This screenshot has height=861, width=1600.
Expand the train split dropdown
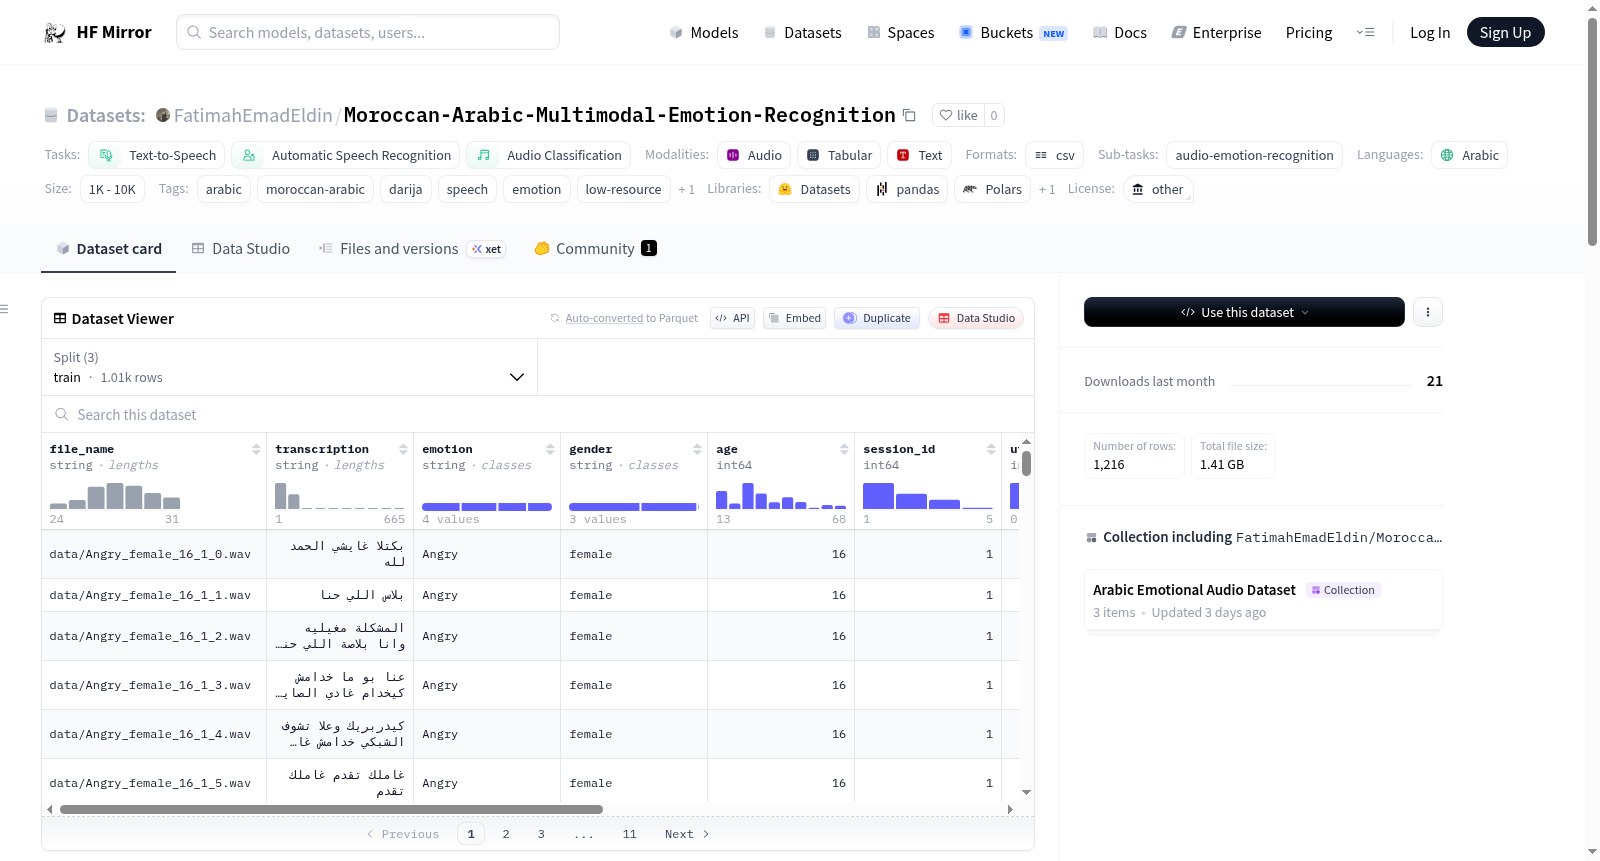[x=289, y=367]
